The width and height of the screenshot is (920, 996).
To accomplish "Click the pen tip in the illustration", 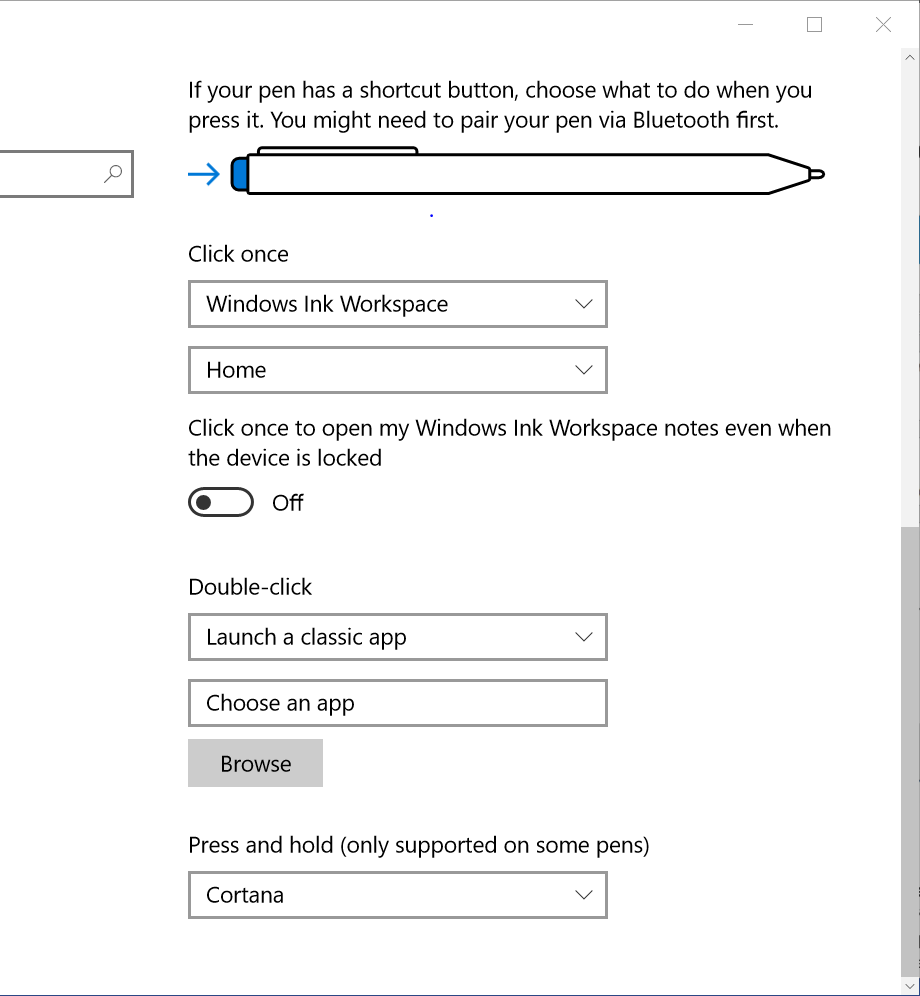I will coord(815,174).
